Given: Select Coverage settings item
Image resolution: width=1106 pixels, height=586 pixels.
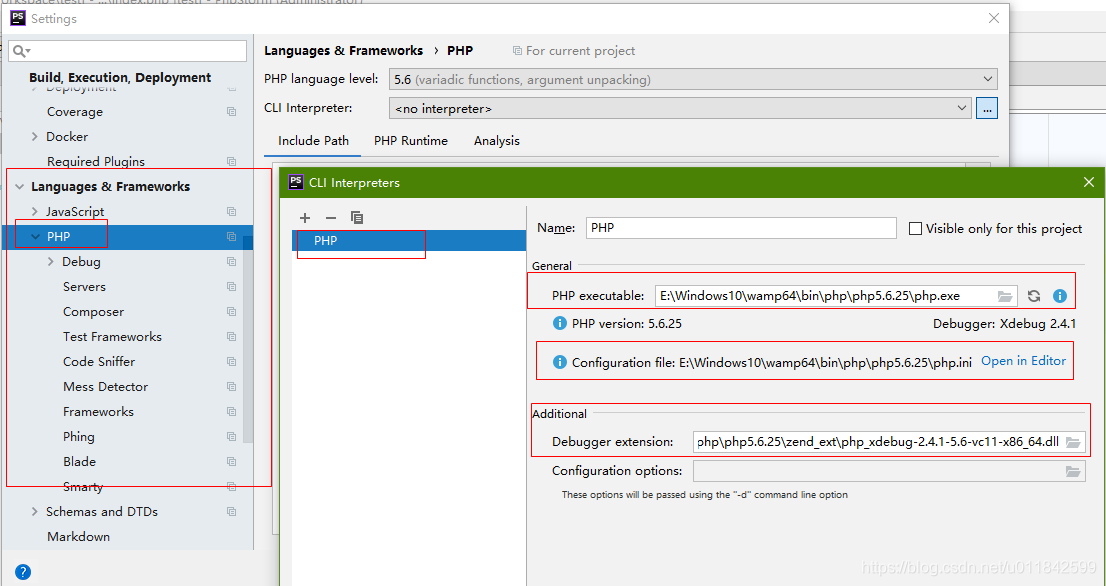Looking at the screenshot, I should tap(75, 111).
